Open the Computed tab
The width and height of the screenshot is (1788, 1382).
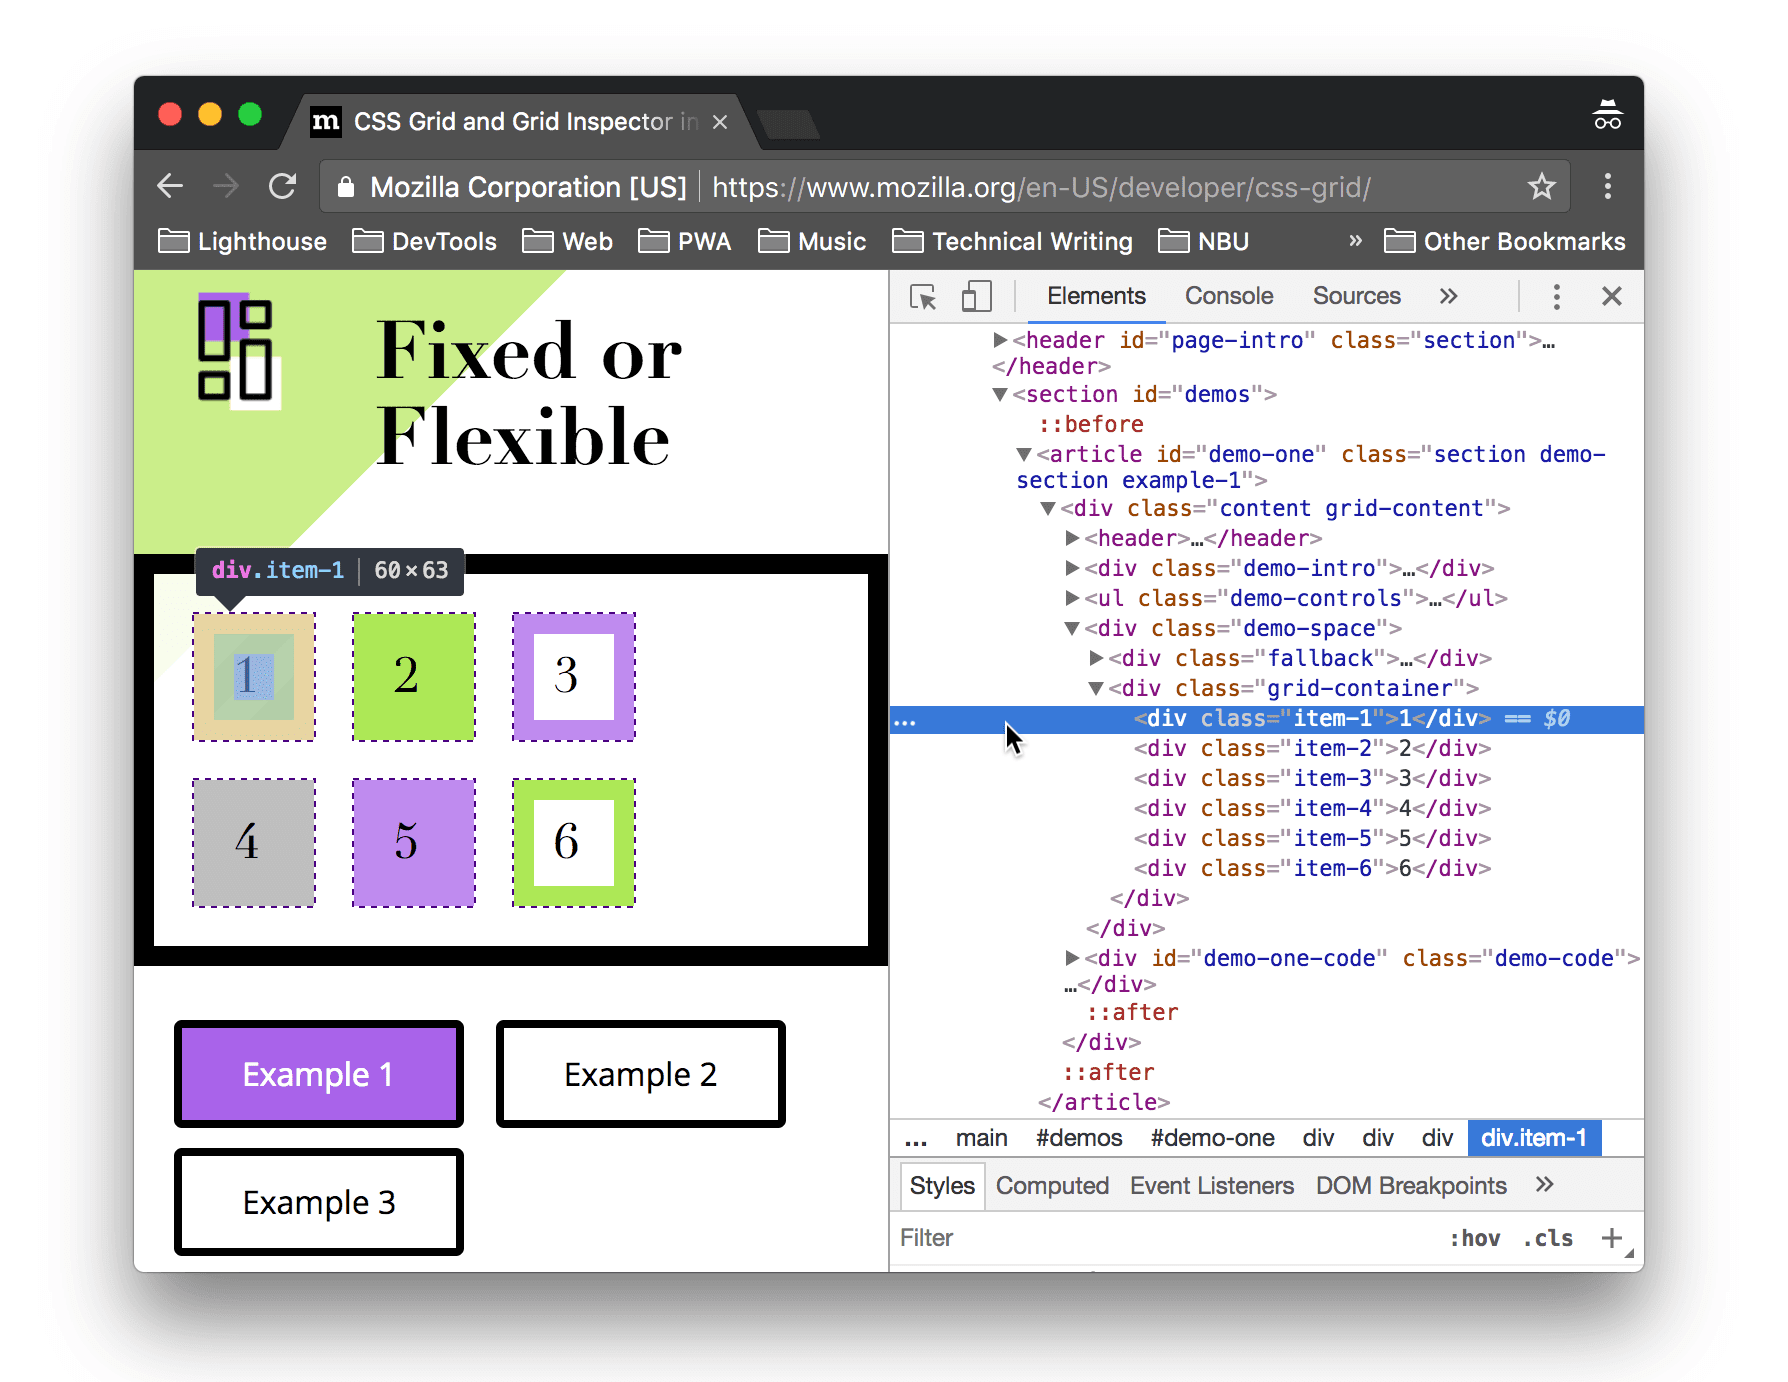click(1052, 1186)
